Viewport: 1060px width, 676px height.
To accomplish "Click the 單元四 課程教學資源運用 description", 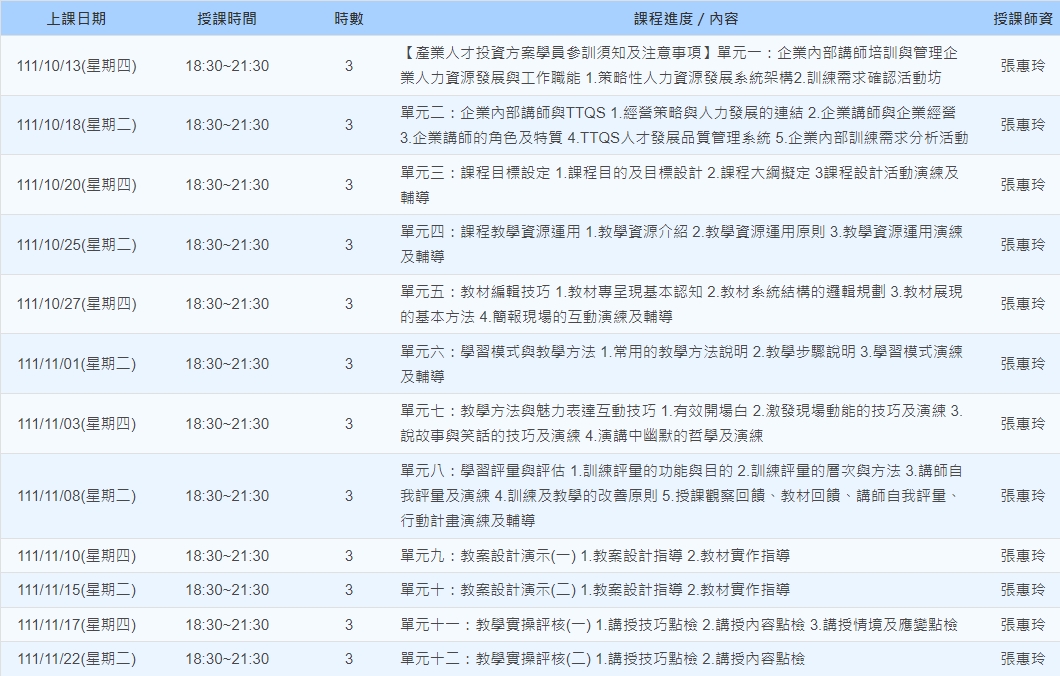I will pyautogui.click(x=680, y=244).
